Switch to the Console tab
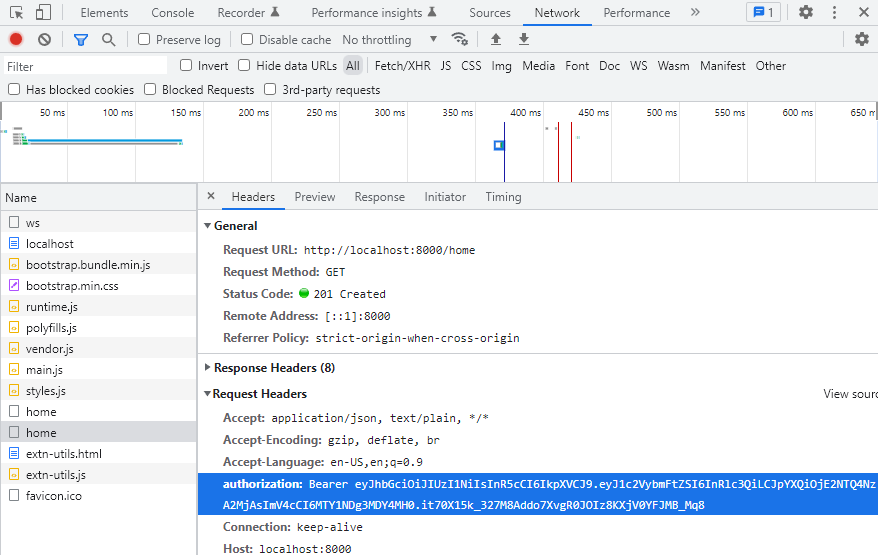The height and width of the screenshot is (555, 878). coord(172,12)
